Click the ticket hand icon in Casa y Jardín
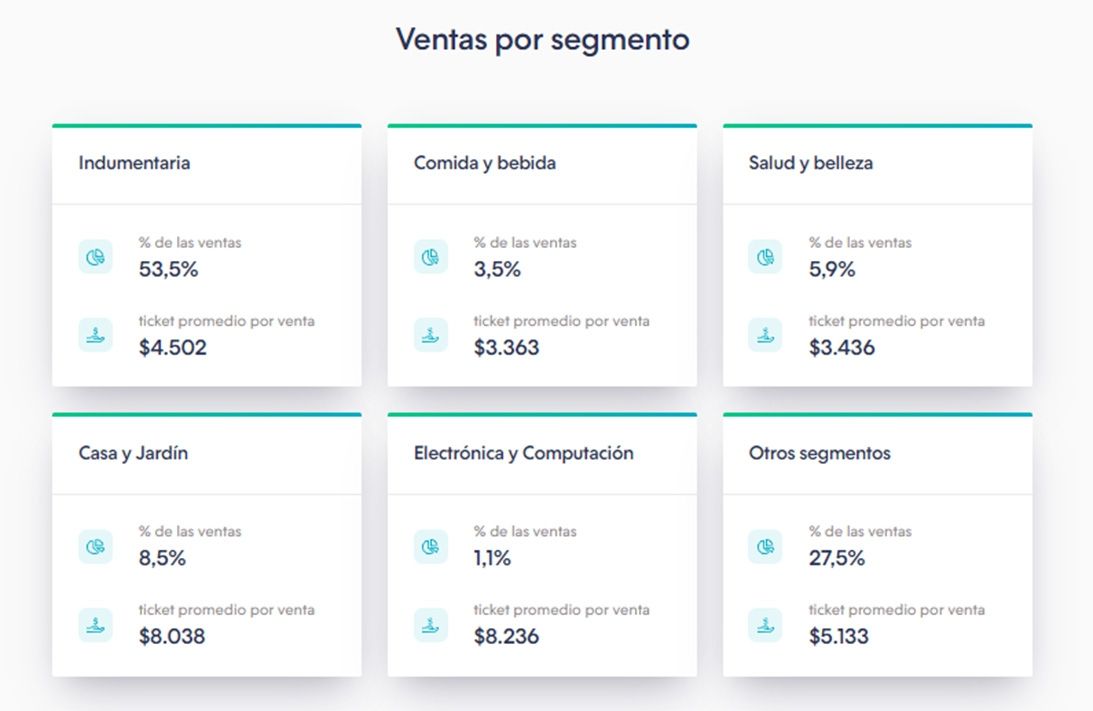The height and width of the screenshot is (711, 1093). (x=96, y=625)
